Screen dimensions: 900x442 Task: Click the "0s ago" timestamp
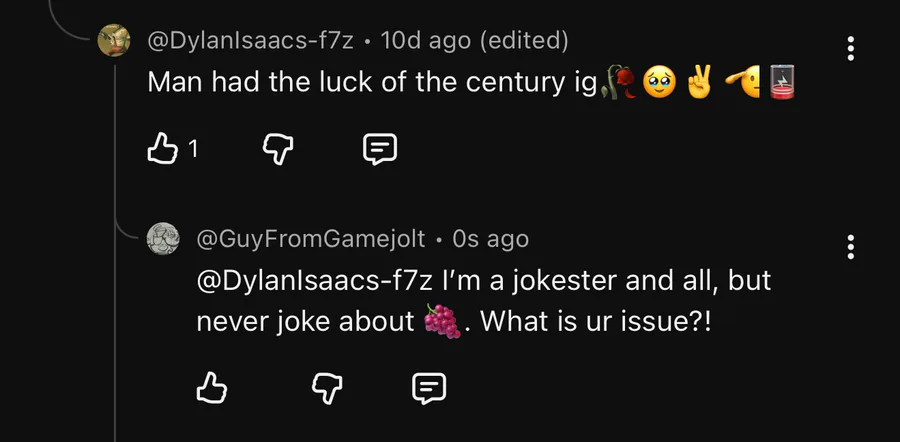click(490, 239)
